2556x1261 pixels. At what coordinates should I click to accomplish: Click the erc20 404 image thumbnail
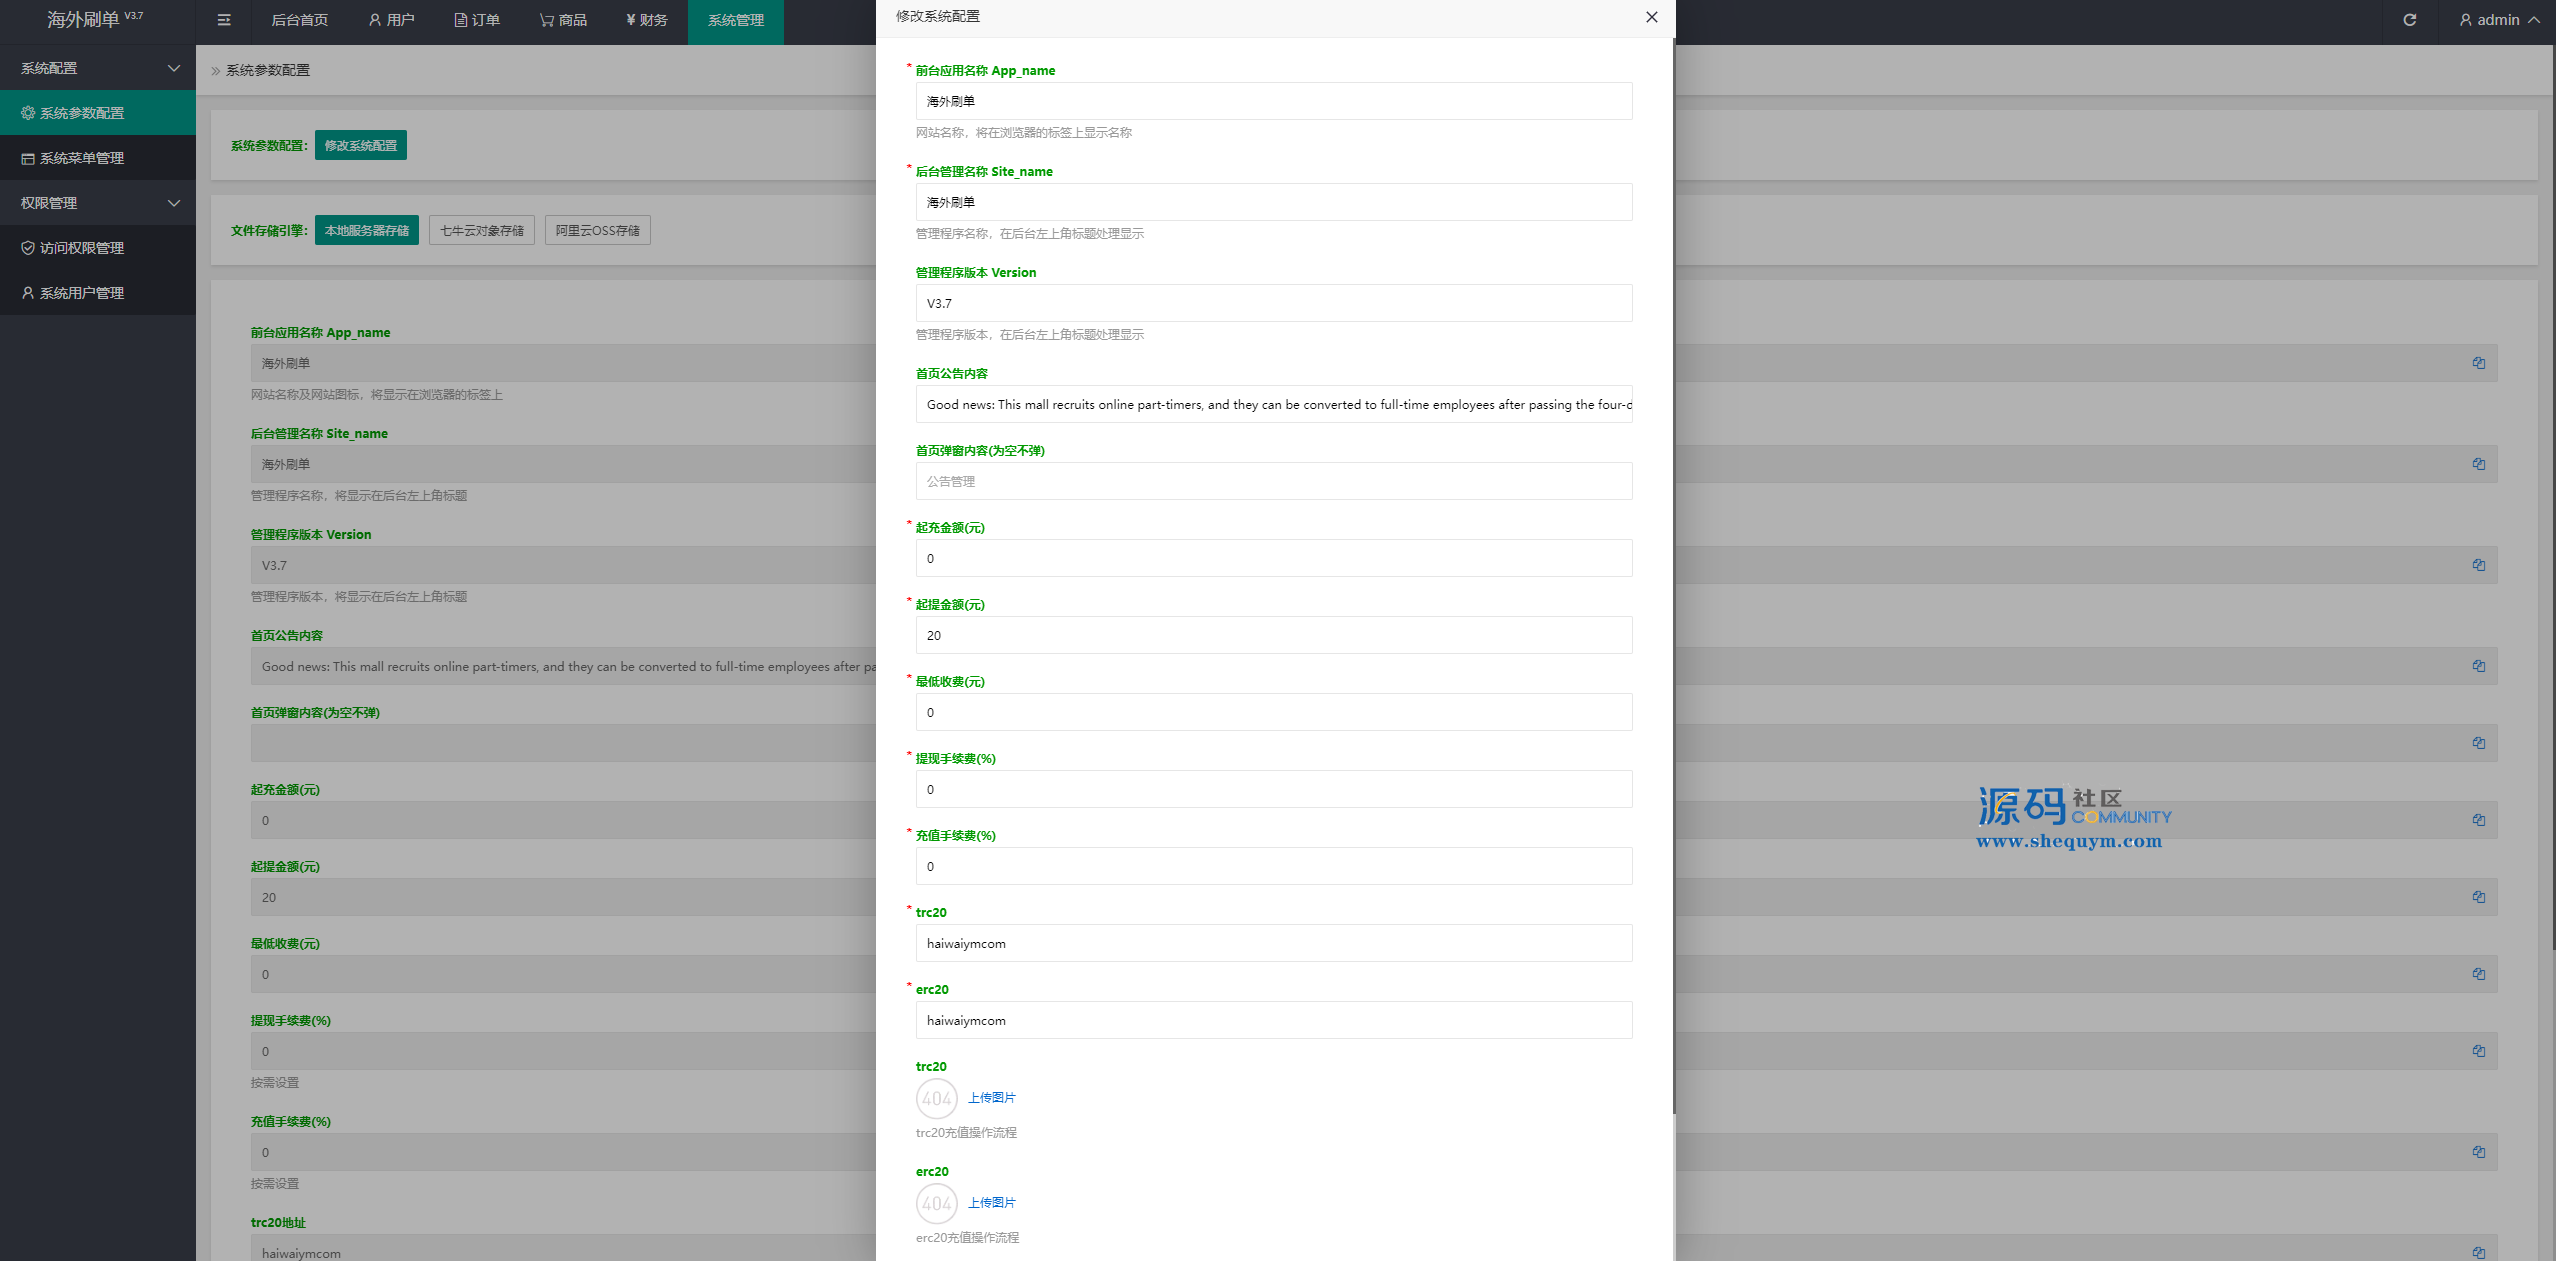click(x=937, y=1203)
